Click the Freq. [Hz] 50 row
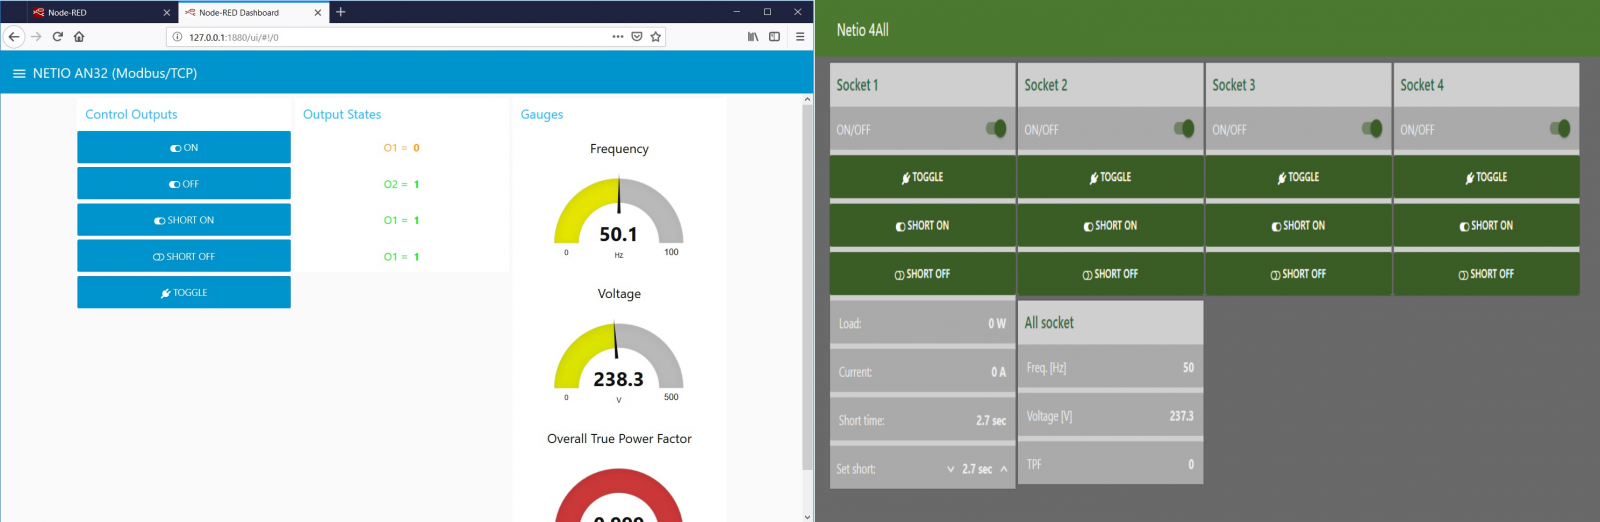 [1110, 368]
